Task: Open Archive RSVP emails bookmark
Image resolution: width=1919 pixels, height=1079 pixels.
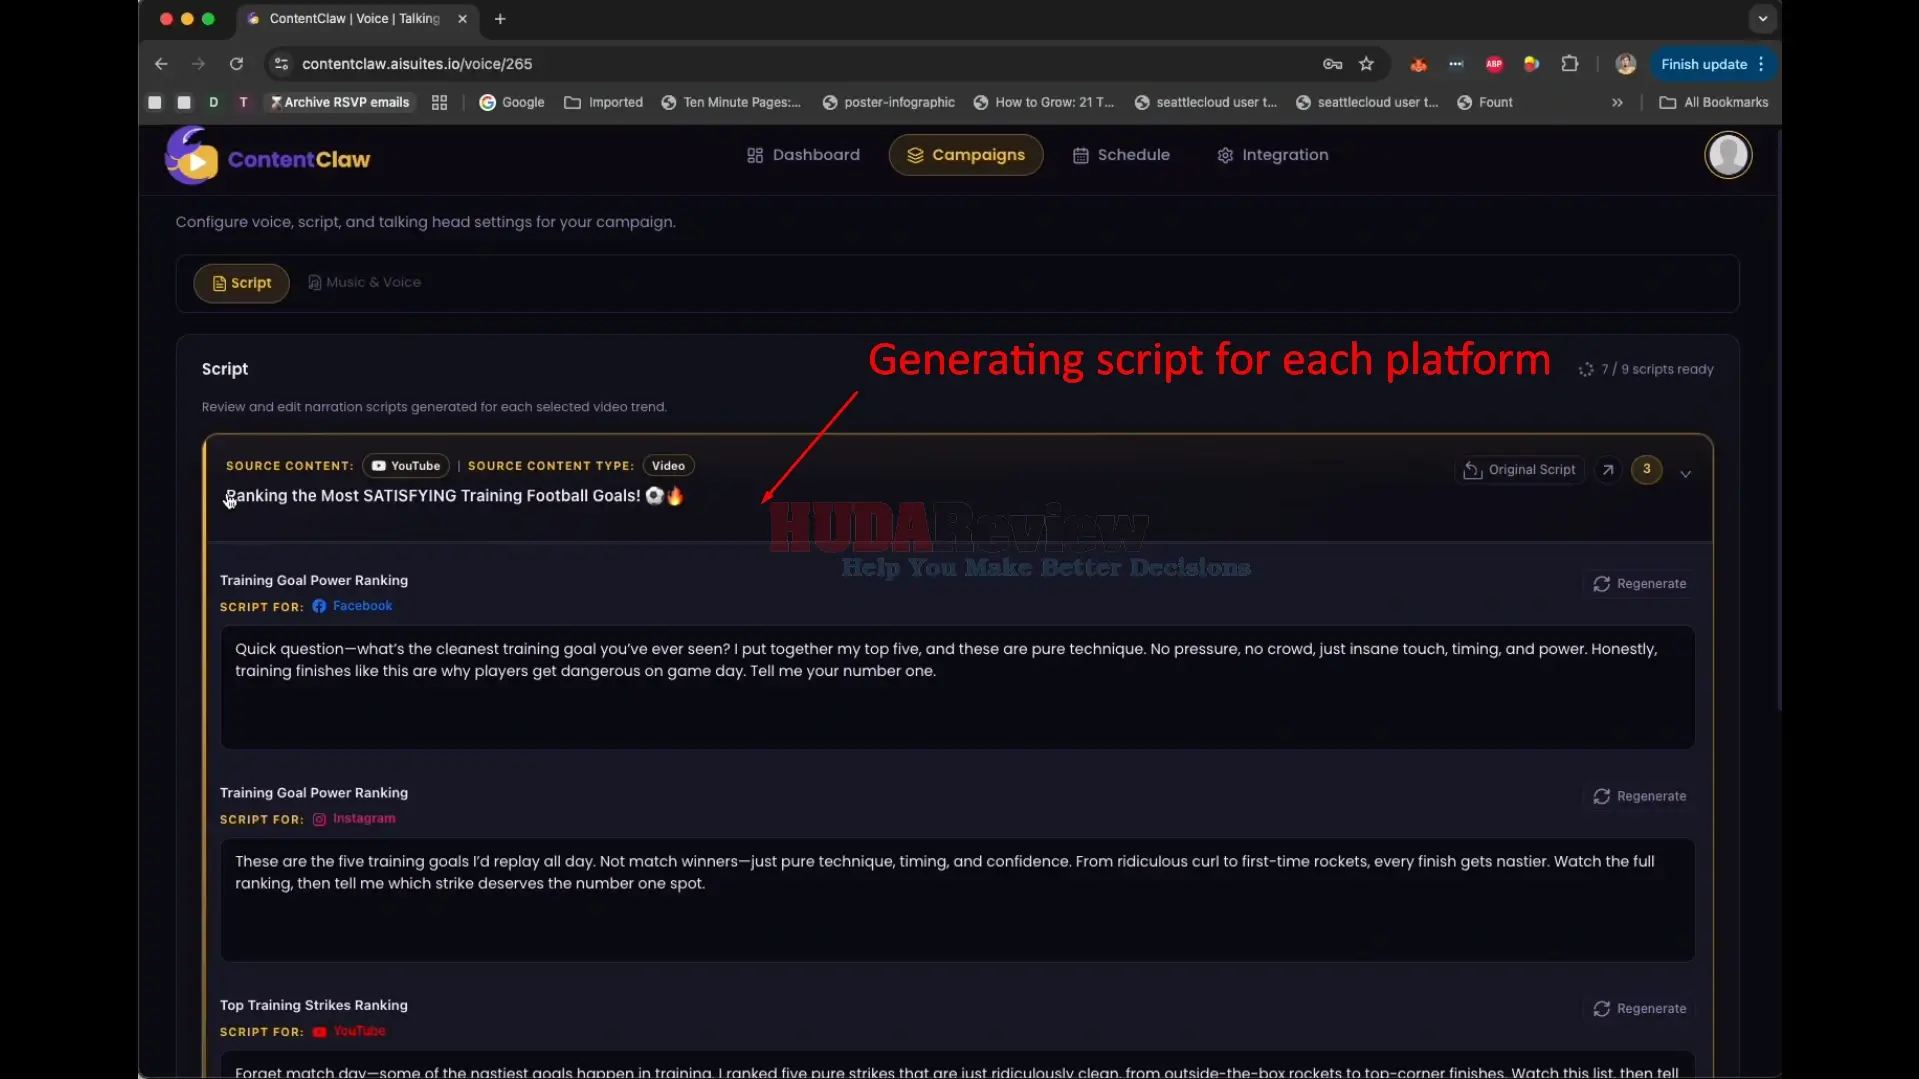Action: tap(340, 102)
